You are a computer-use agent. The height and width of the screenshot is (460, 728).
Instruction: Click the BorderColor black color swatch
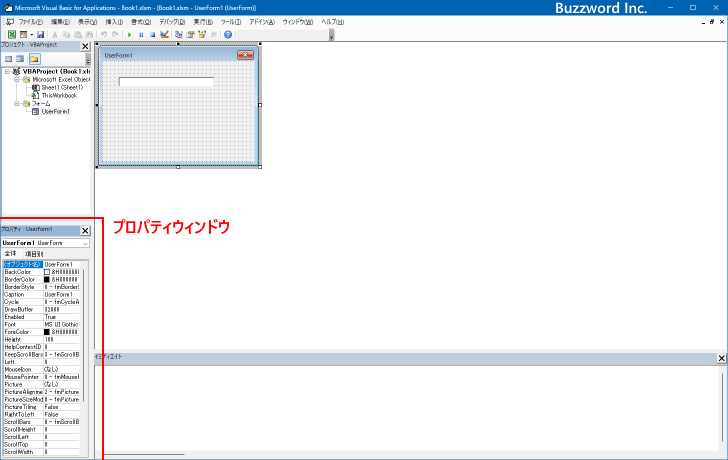[x=46, y=279]
